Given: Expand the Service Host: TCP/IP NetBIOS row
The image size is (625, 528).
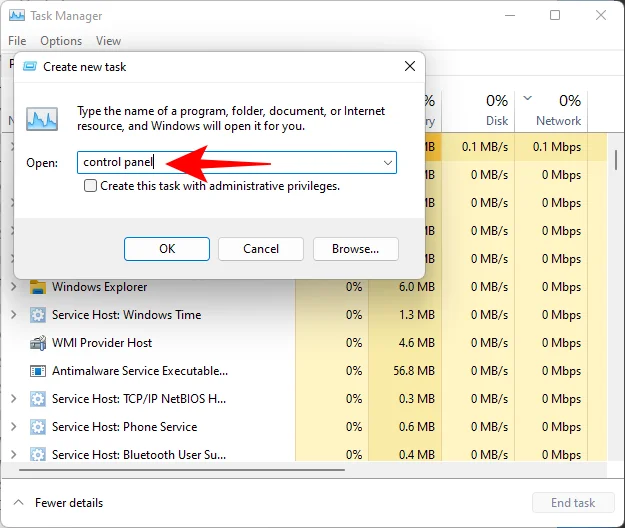Looking at the screenshot, I should (x=14, y=398).
